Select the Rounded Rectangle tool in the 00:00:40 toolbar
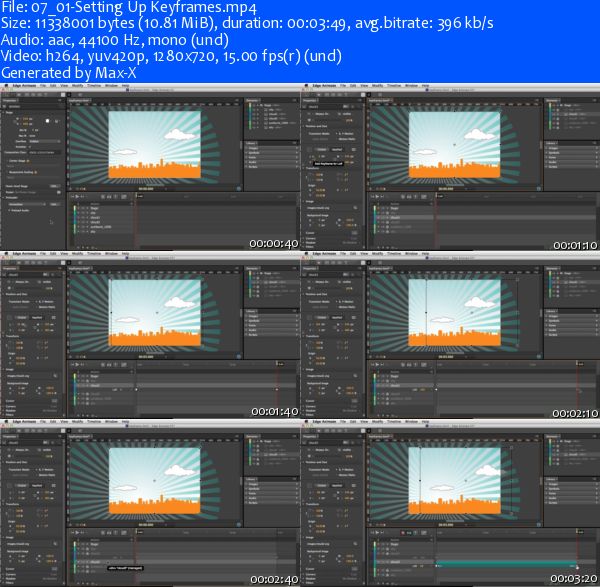Screen dimensions: 600x587 (x=34, y=94)
